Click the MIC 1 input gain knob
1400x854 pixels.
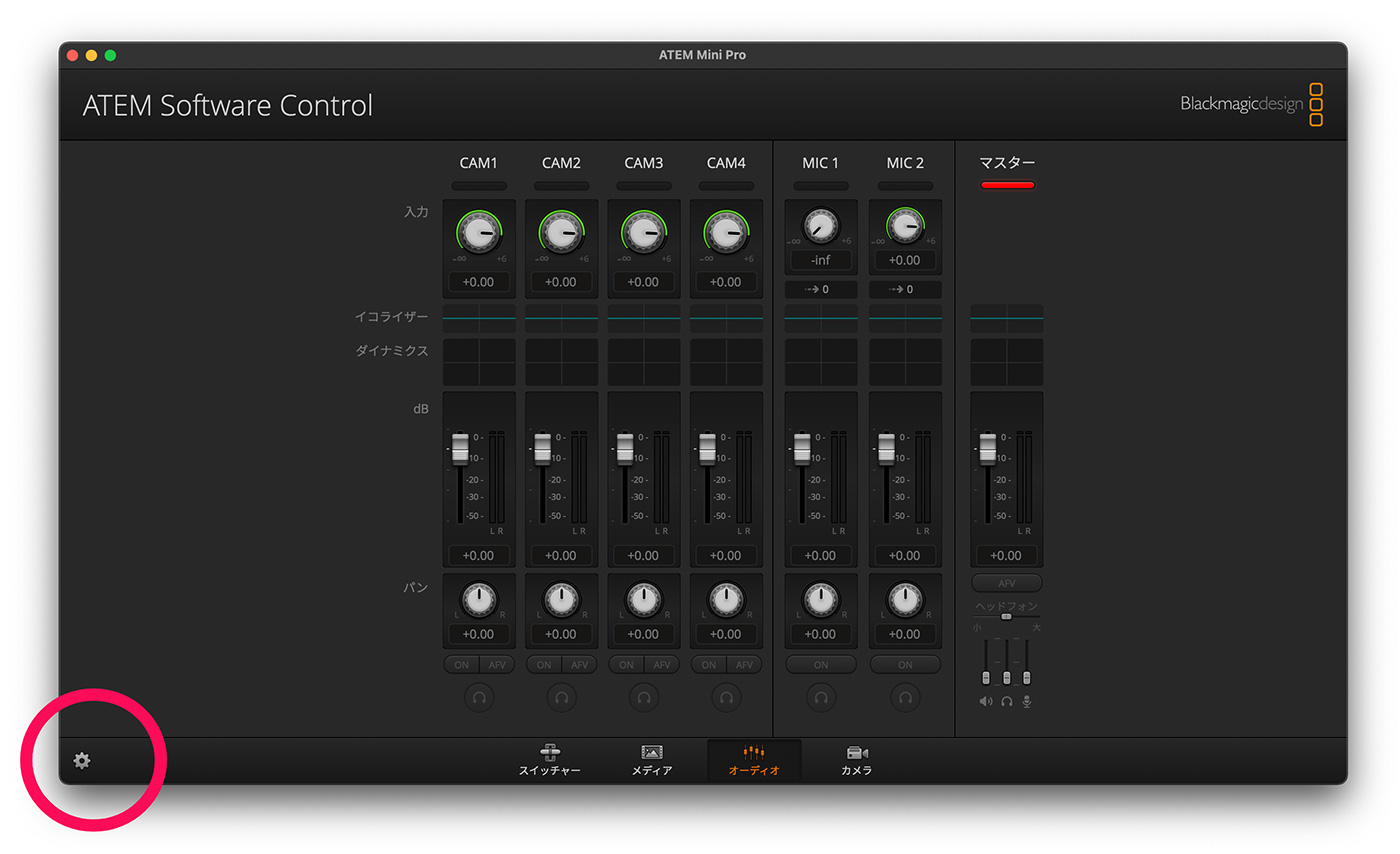coord(821,226)
